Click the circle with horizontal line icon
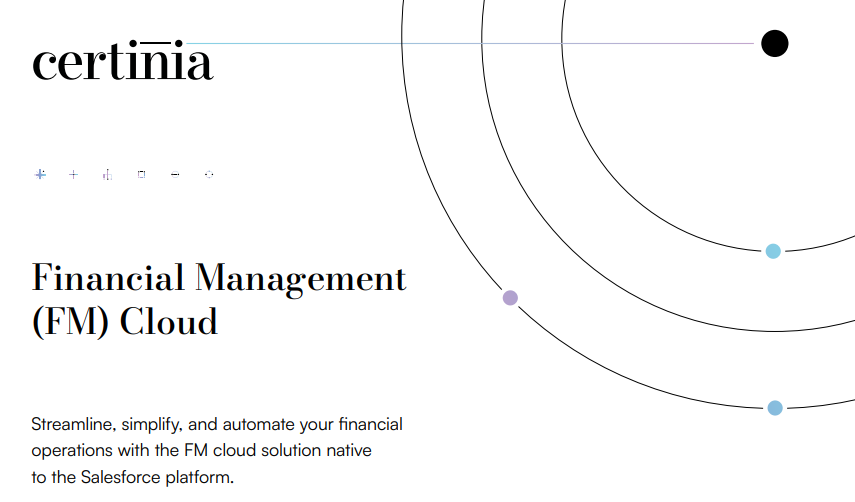The width and height of the screenshot is (855, 502). [x=175, y=174]
